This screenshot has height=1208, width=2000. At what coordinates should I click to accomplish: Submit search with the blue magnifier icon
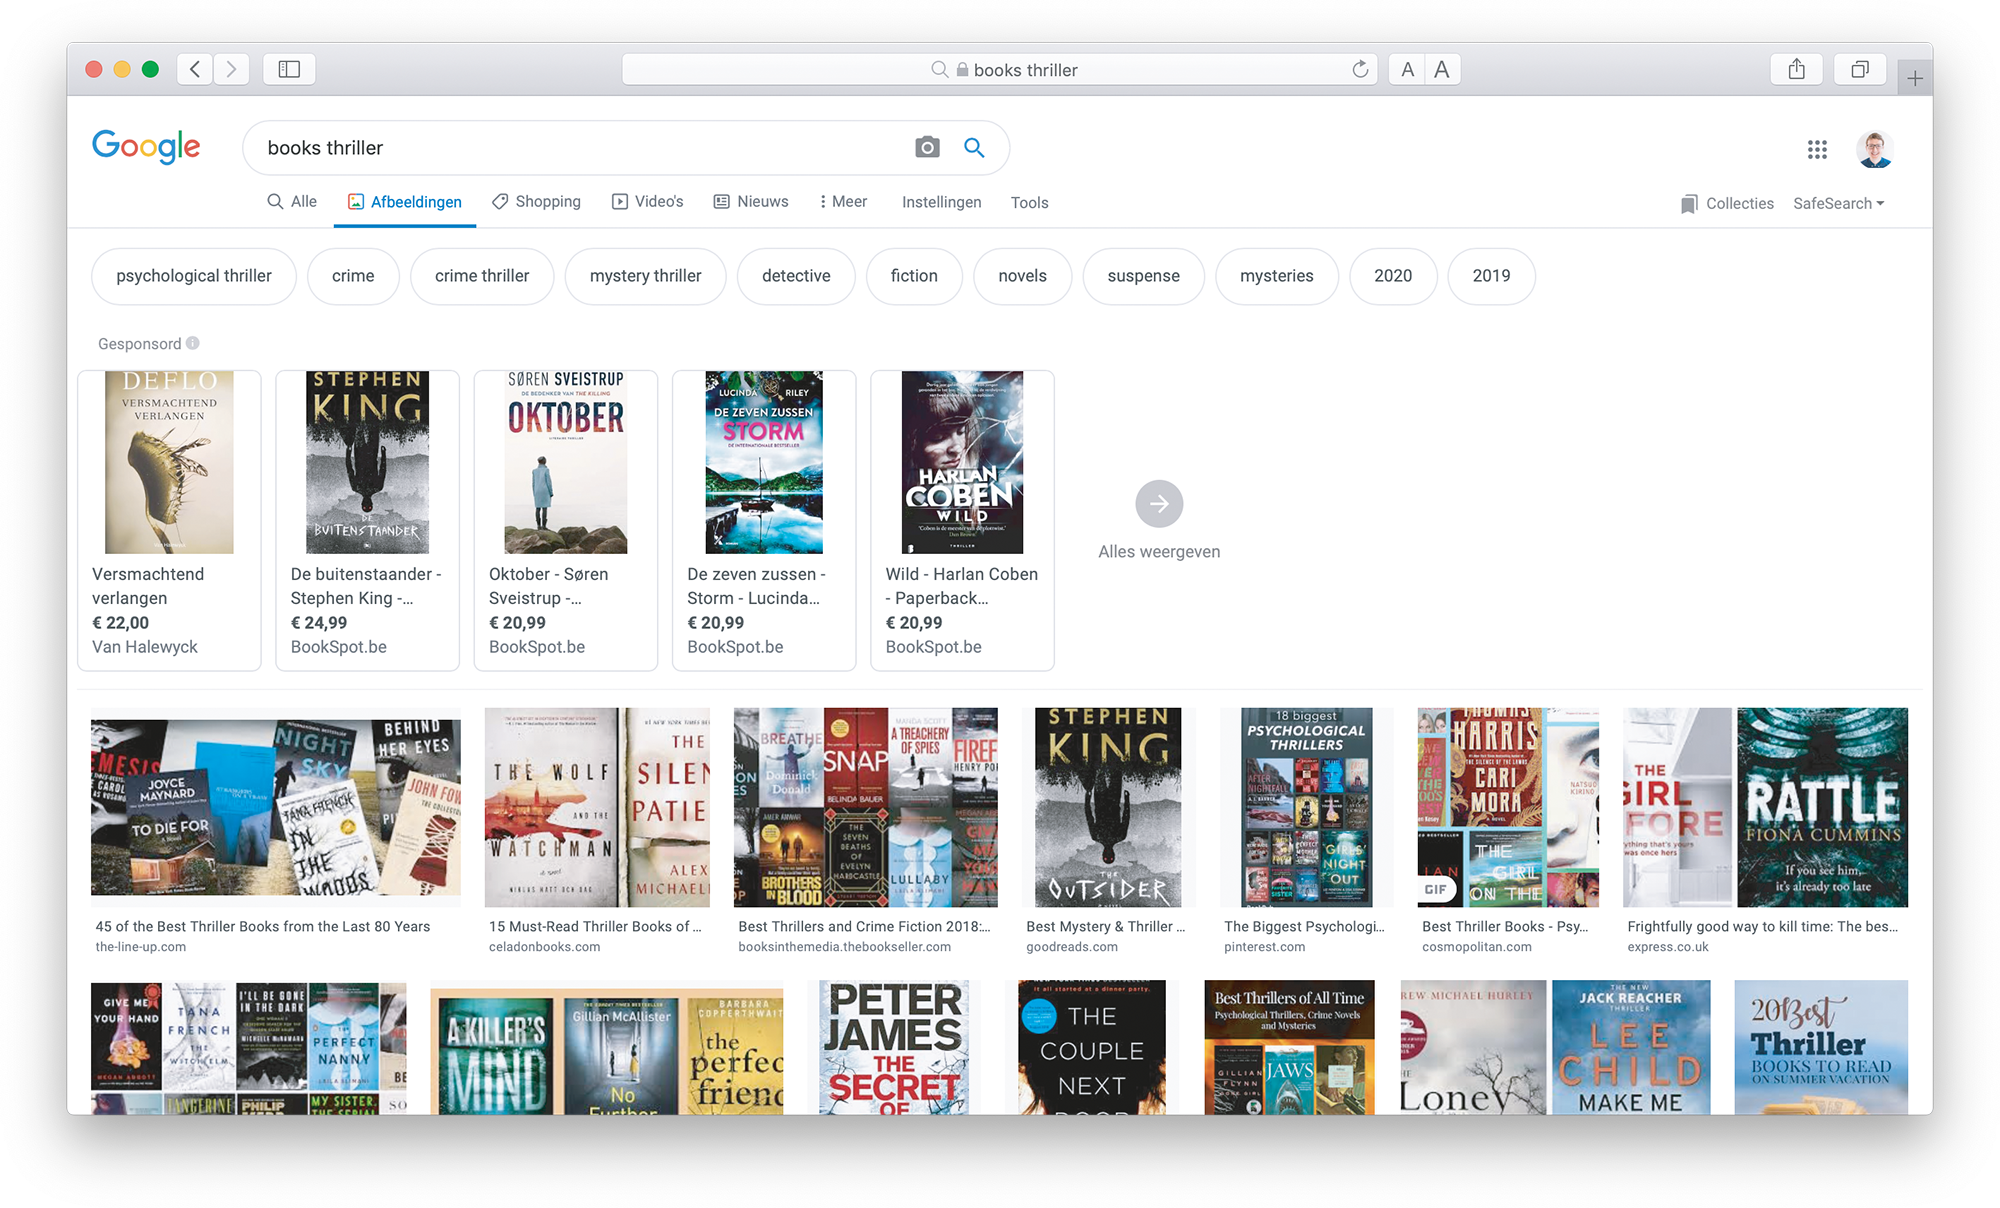click(x=974, y=147)
